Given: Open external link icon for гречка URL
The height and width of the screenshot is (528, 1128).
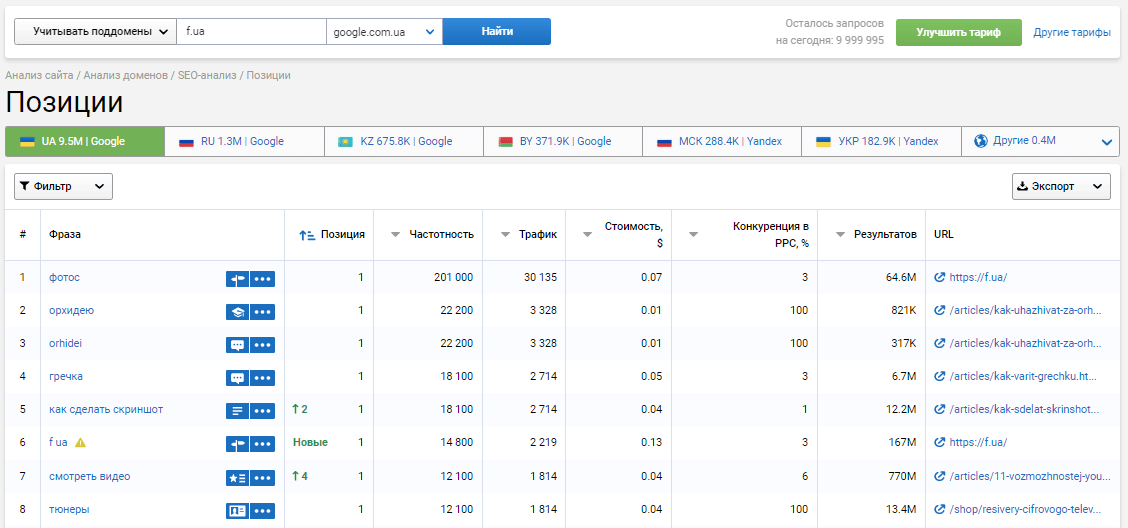Looking at the screenshot, I should click(939, 376).
